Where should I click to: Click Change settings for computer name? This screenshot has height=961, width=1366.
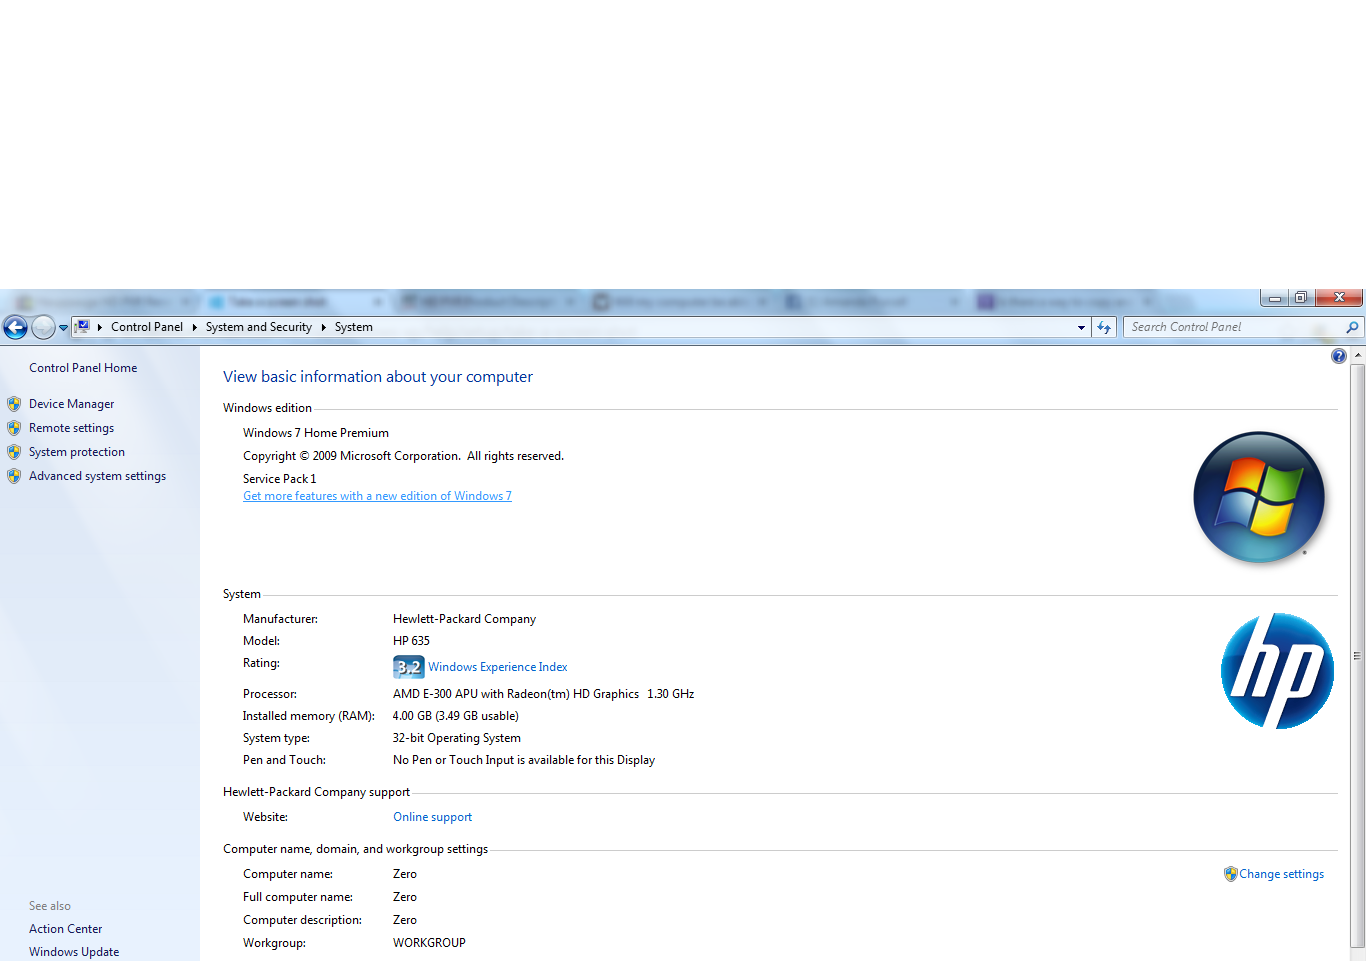[1281, 874]
